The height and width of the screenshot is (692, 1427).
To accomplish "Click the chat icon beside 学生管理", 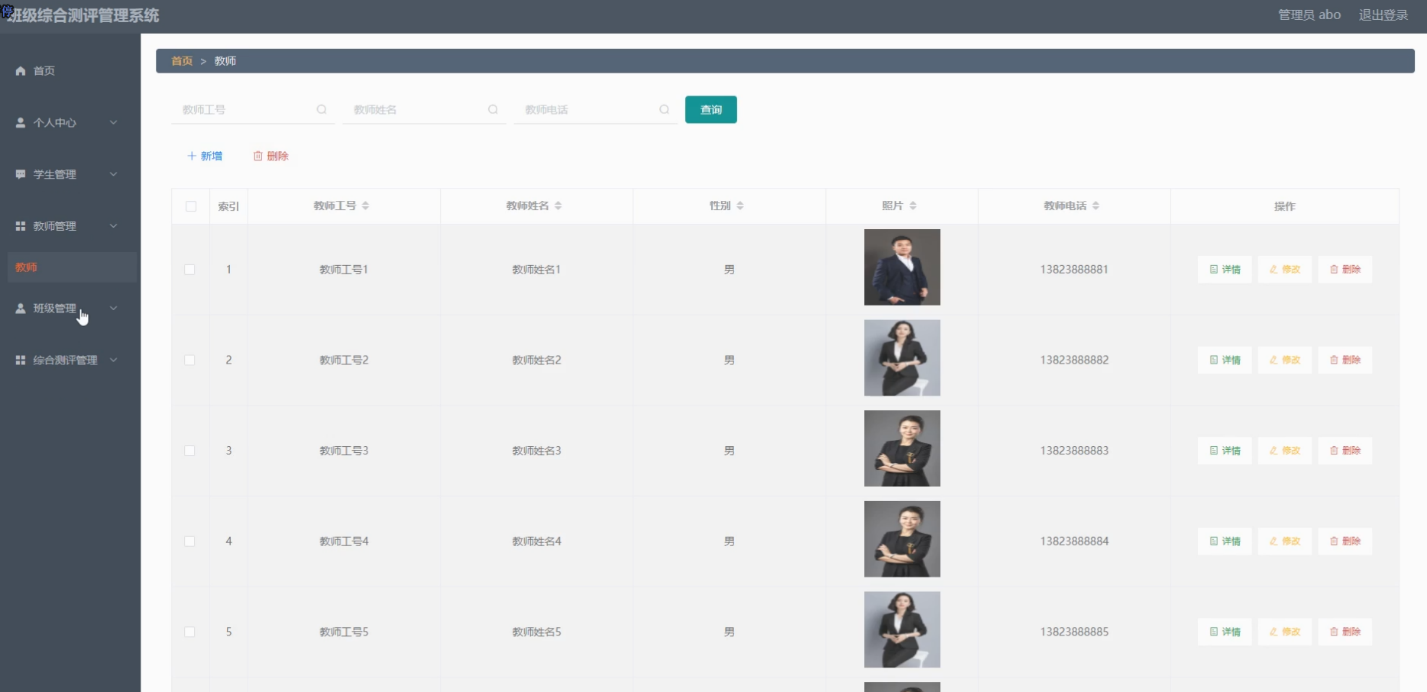I will (20, 175).
